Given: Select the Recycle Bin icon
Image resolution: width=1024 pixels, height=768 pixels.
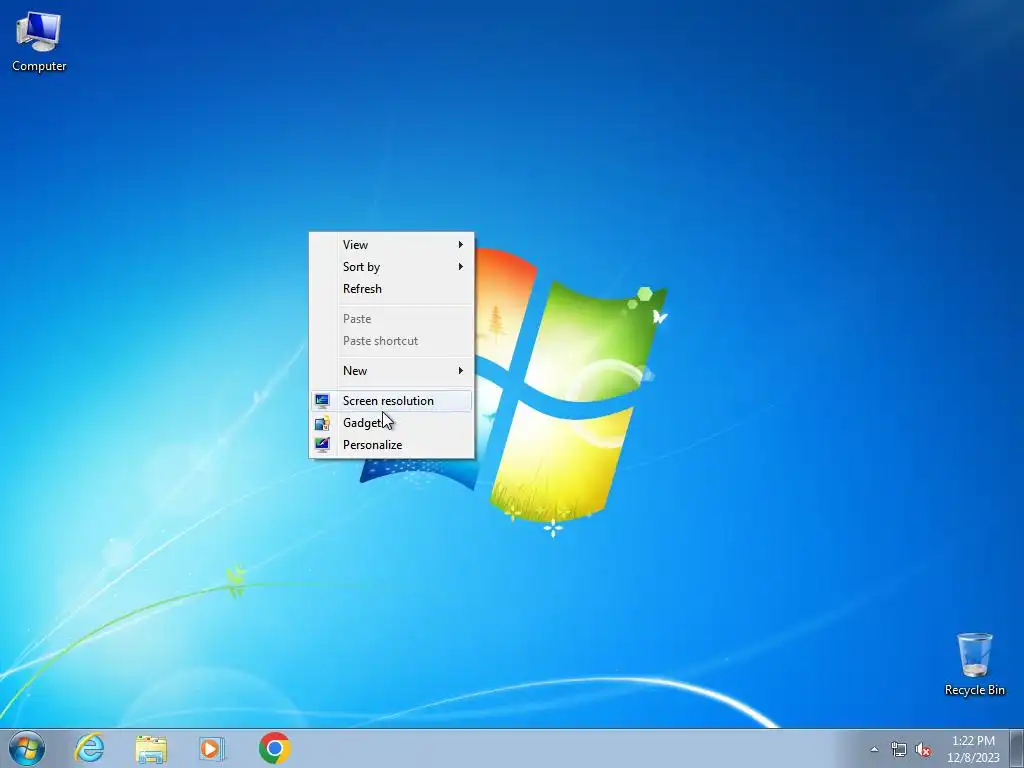Looking at the screenshot, I should (974, 664).
